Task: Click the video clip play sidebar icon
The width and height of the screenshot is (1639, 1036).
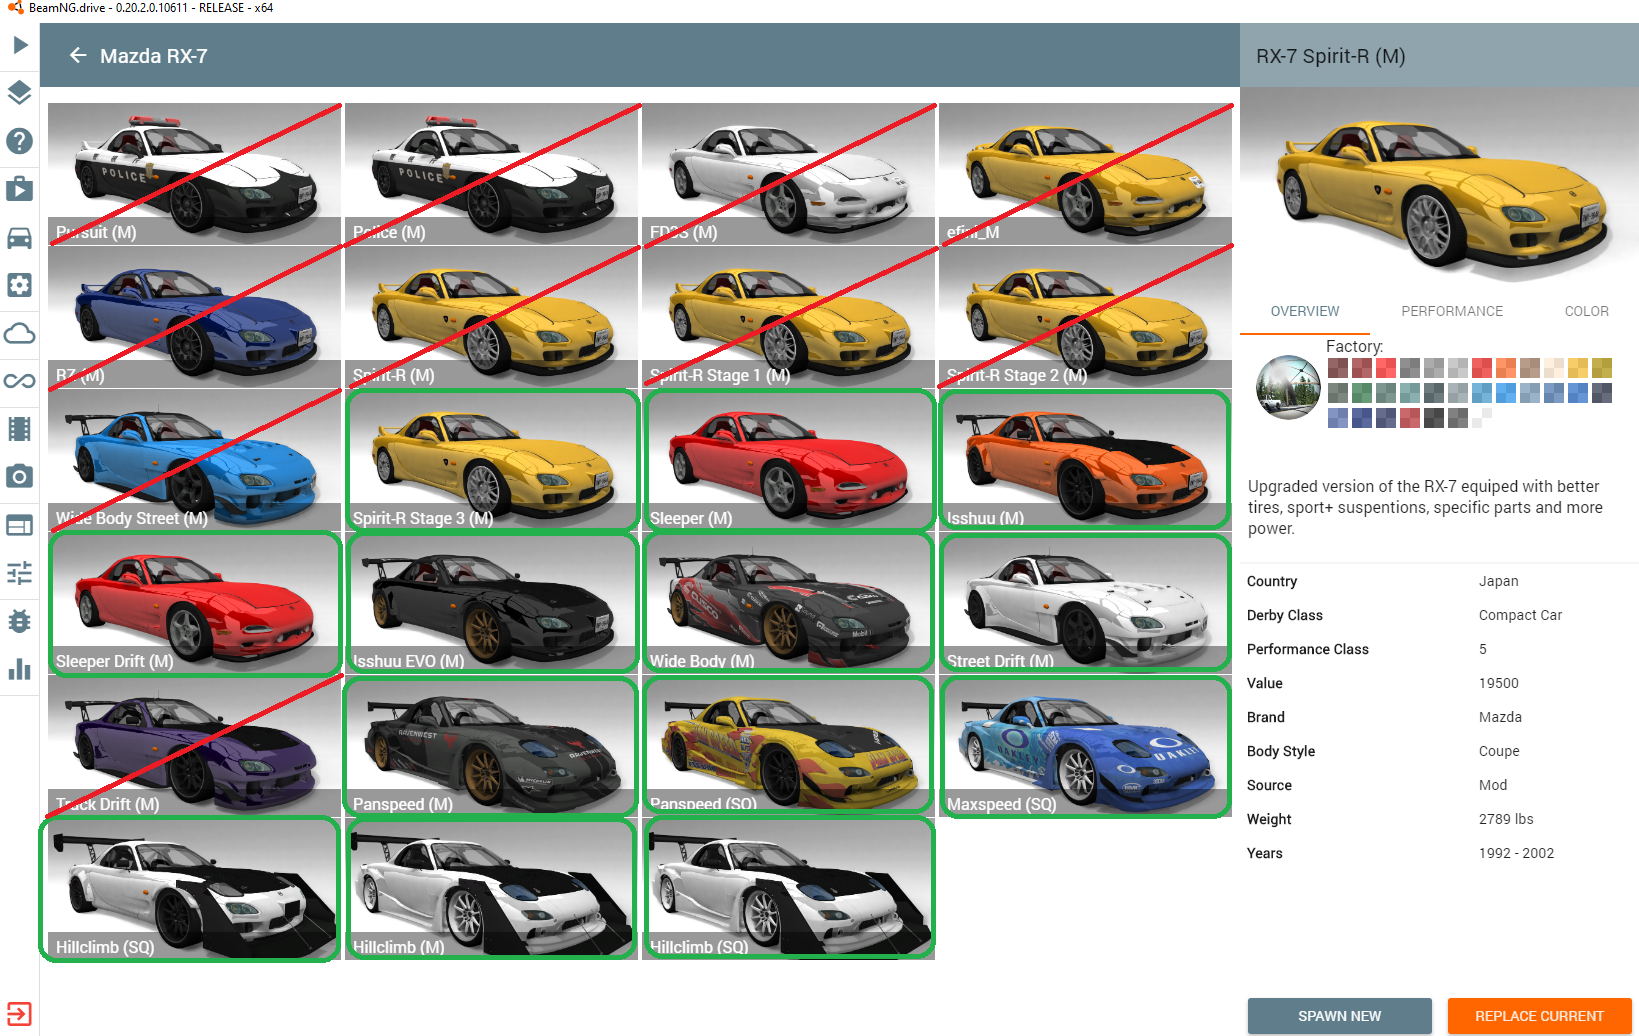Action: [20, 189]
